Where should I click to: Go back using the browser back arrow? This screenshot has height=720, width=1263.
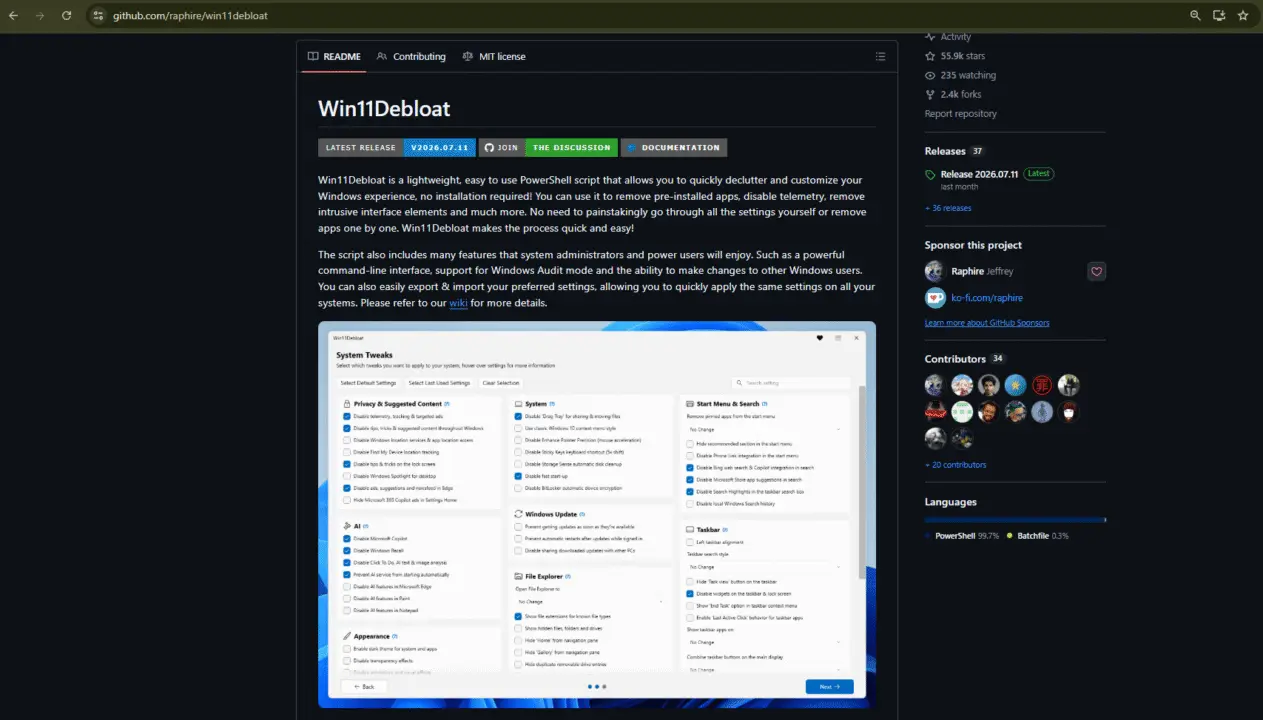[x=15, y=15]
